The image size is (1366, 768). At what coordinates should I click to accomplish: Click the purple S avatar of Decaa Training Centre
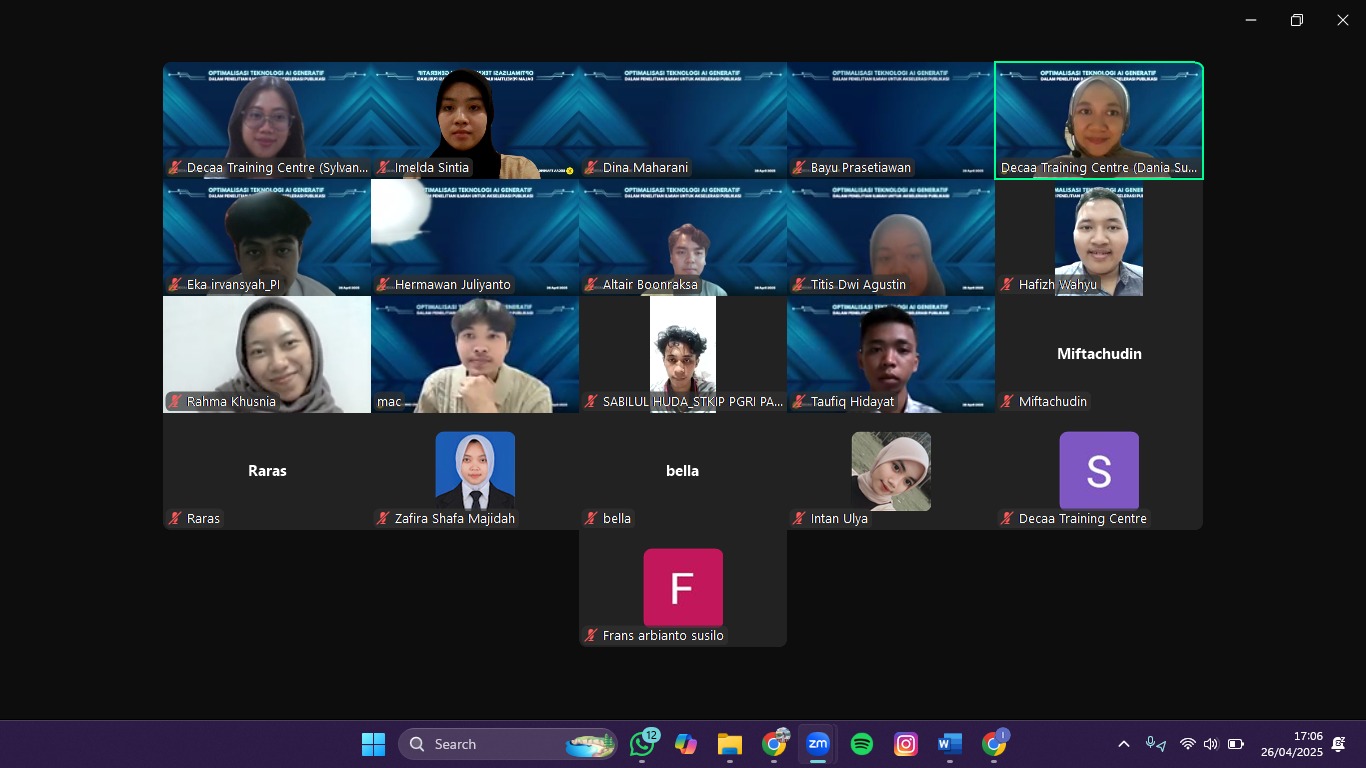1098,471
